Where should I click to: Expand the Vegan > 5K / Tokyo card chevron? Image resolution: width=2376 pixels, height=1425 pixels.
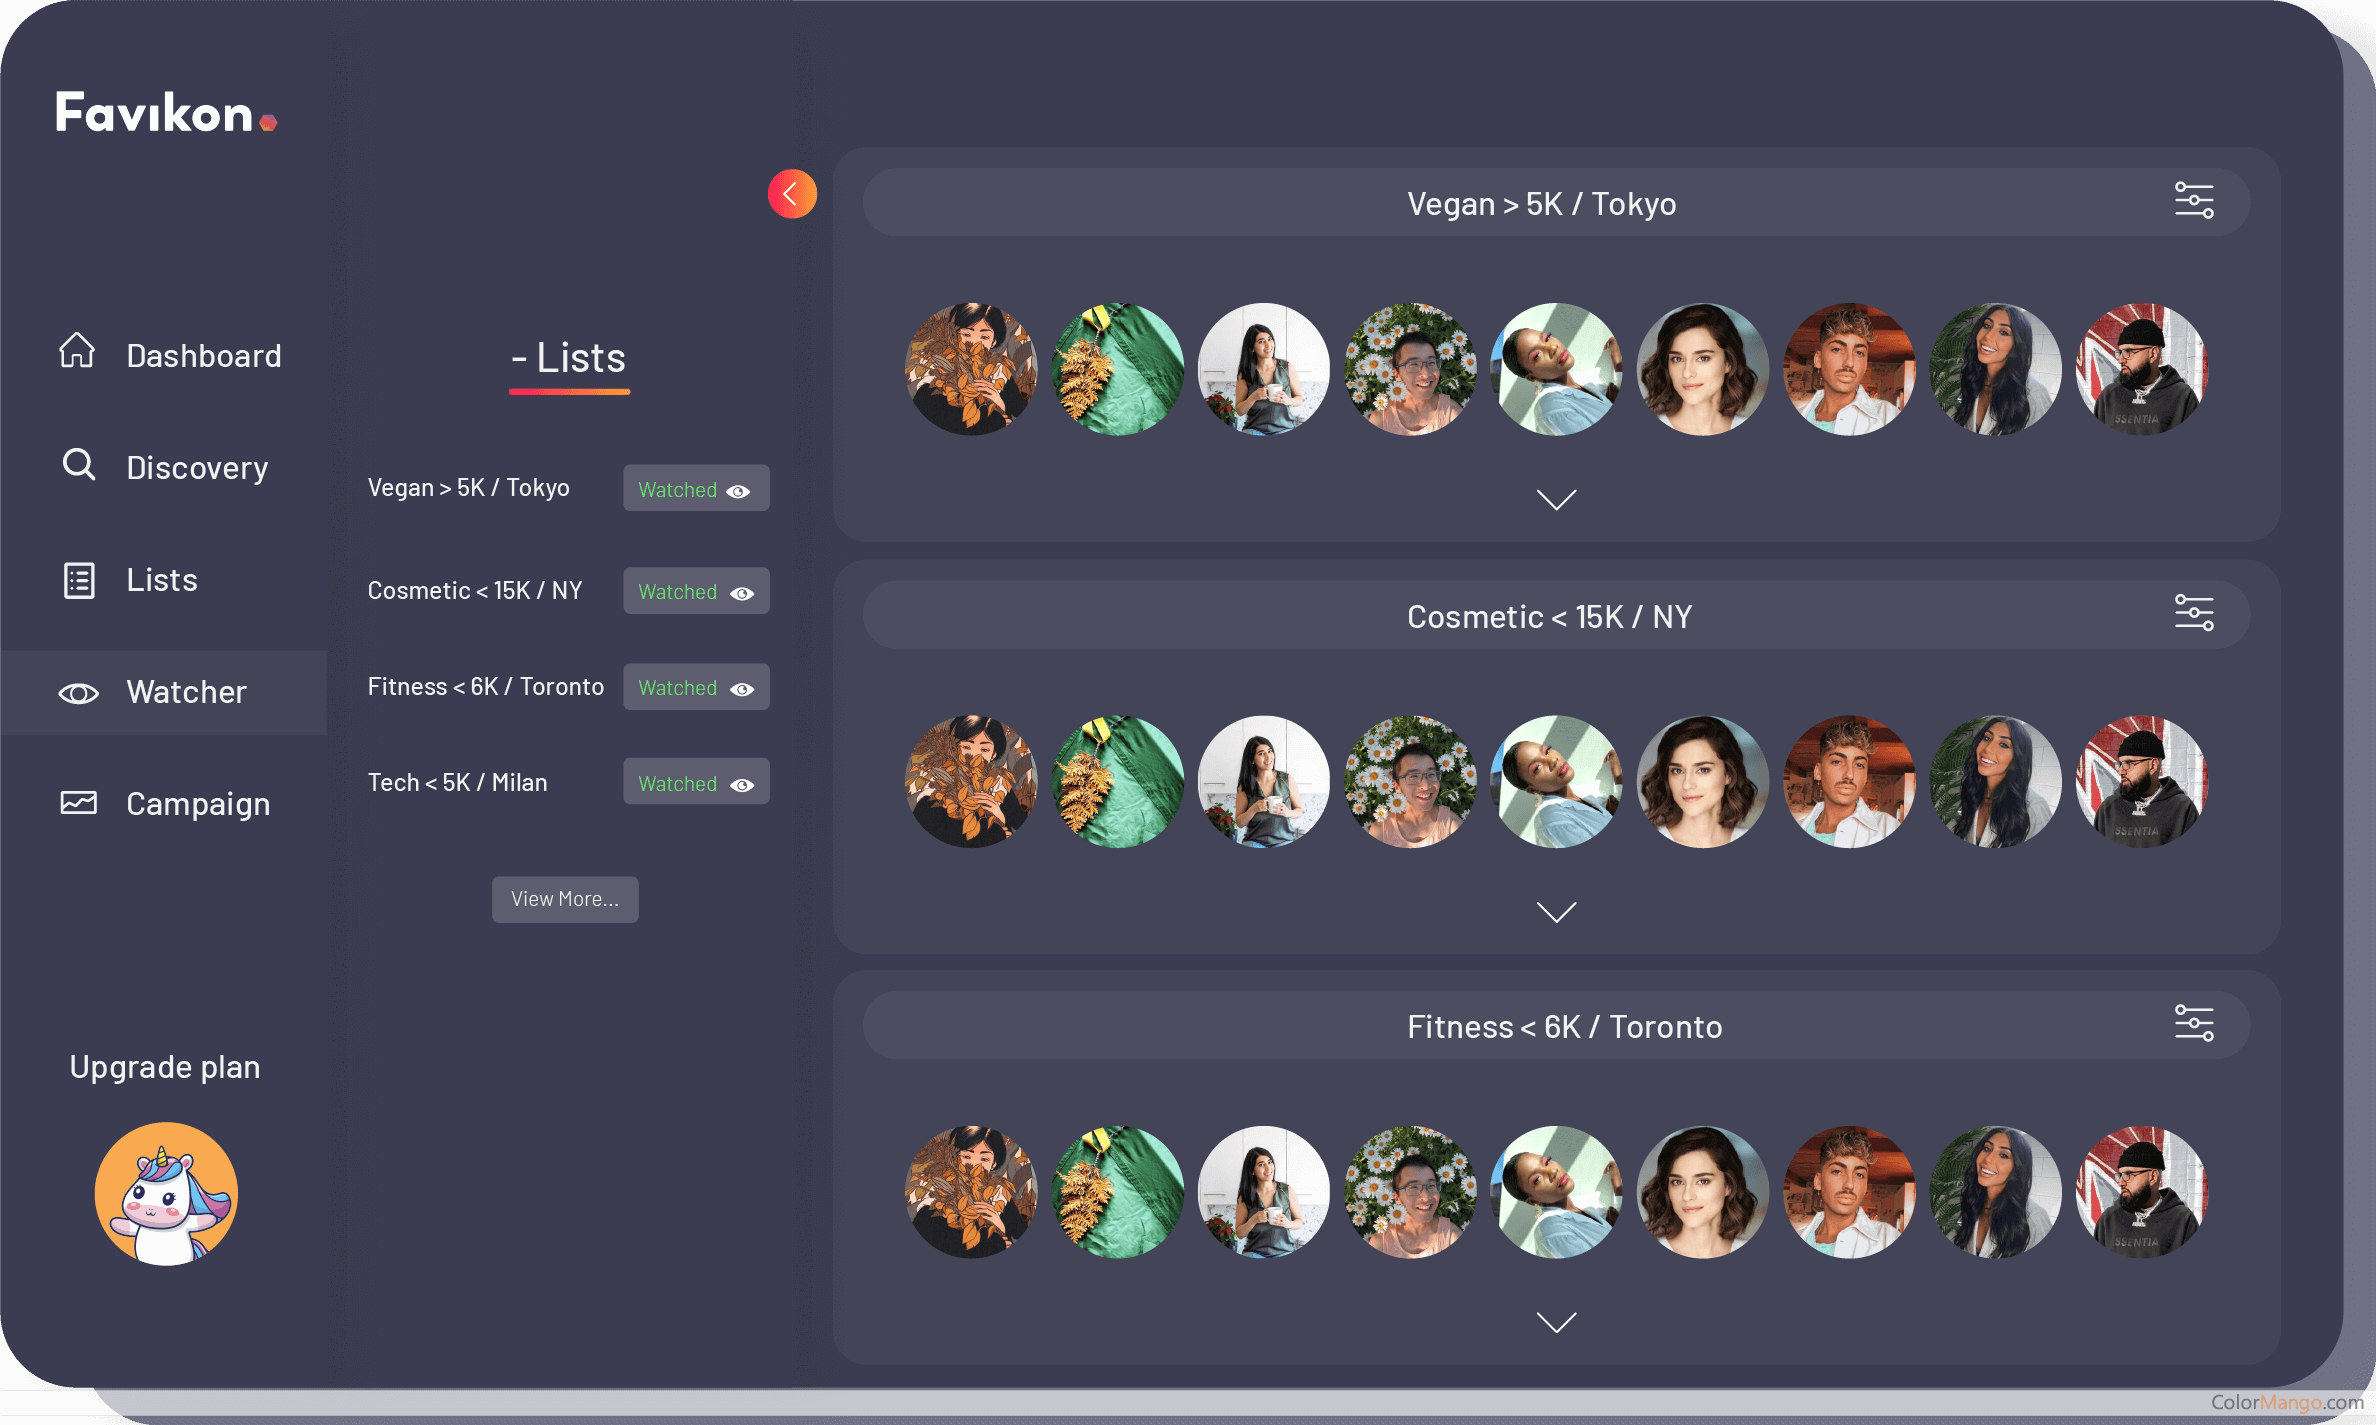[x=1556, y=499]
